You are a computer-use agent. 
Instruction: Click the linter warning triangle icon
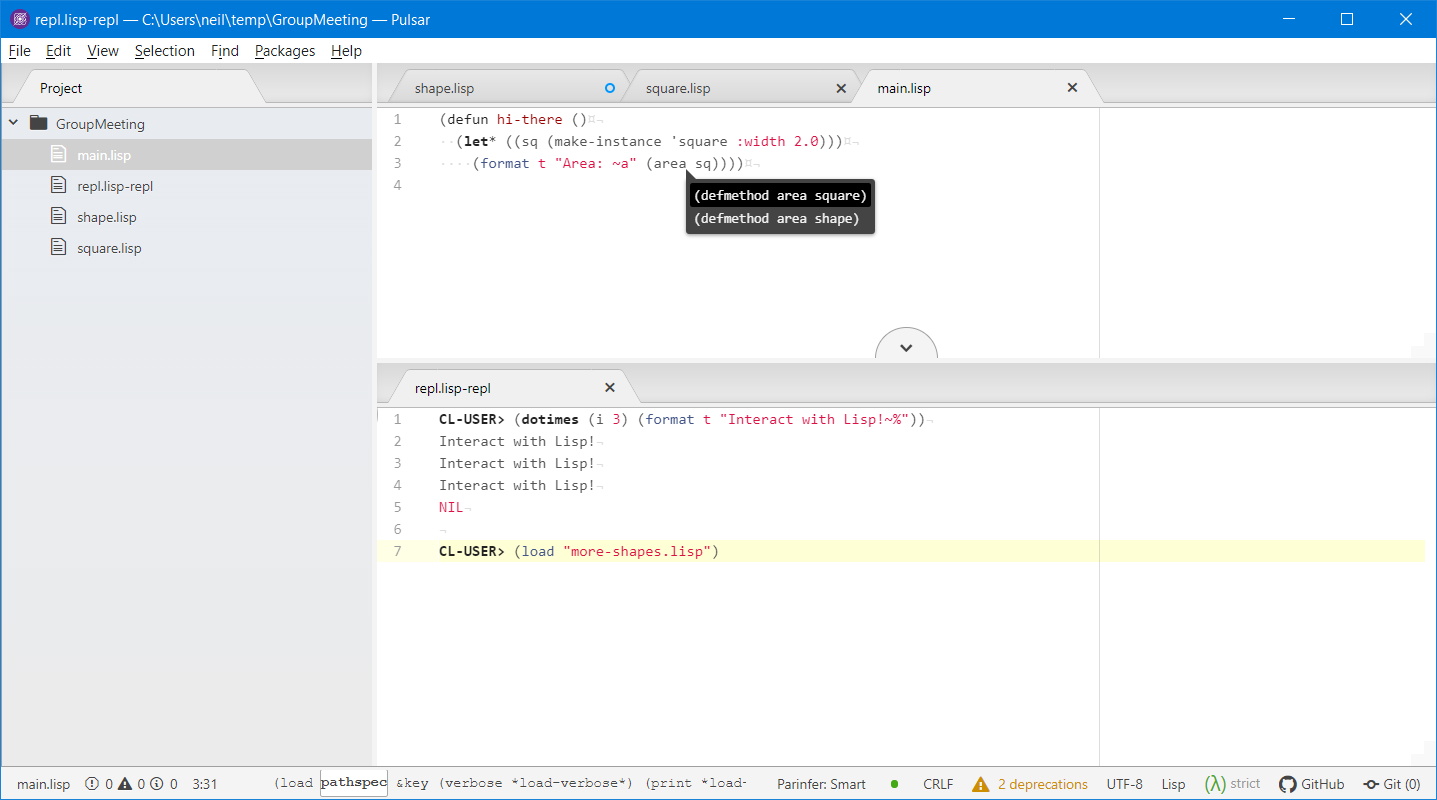(x=125, y=784)
